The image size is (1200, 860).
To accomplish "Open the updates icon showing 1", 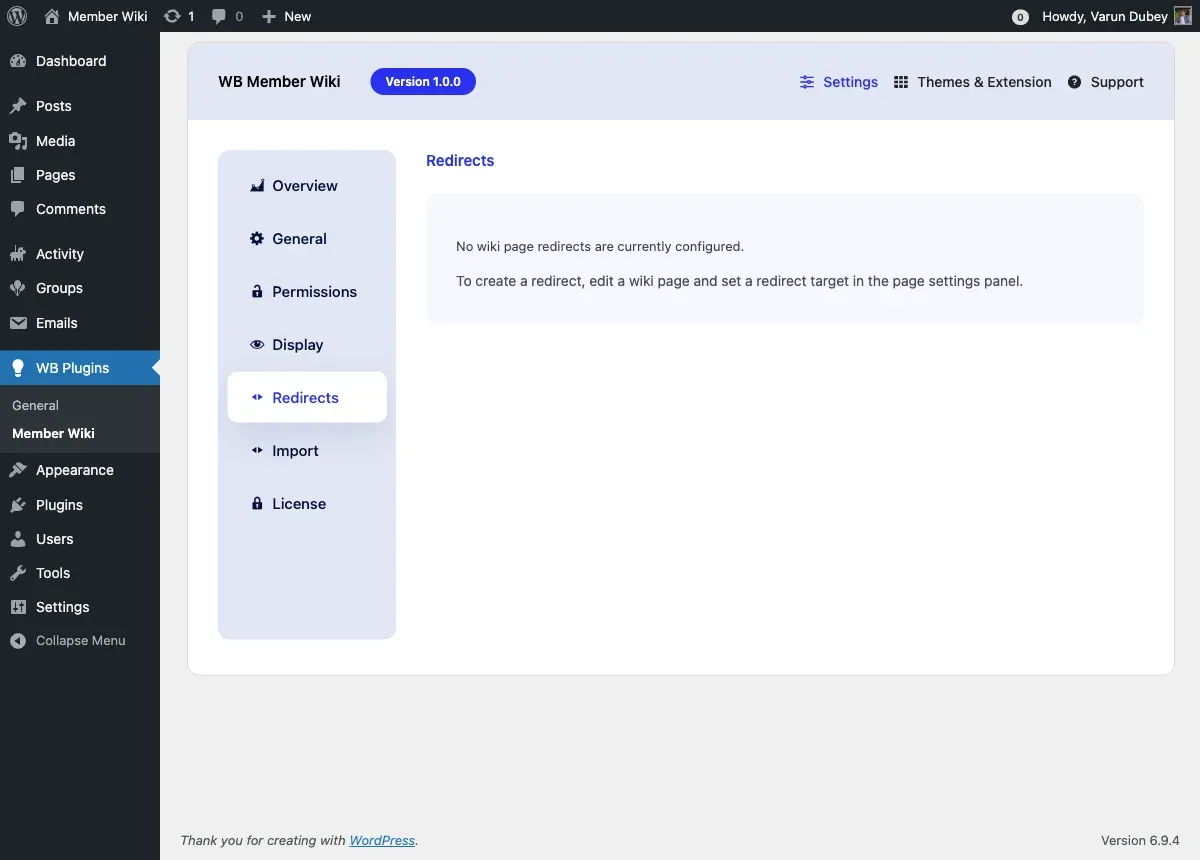I will (172, 16).
